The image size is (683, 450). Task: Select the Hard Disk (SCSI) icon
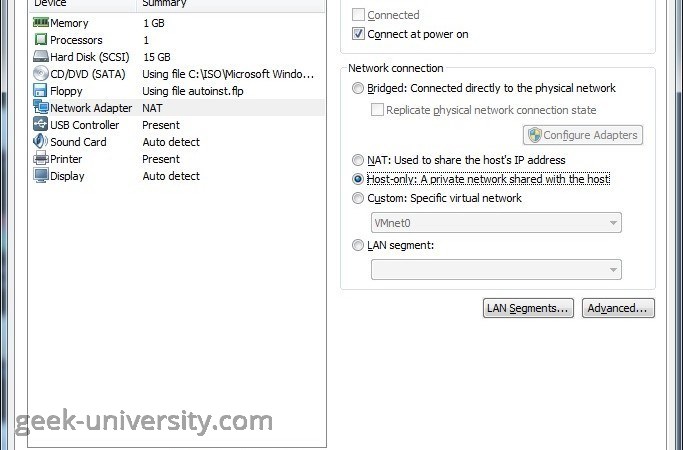click(x=41, y=57)
